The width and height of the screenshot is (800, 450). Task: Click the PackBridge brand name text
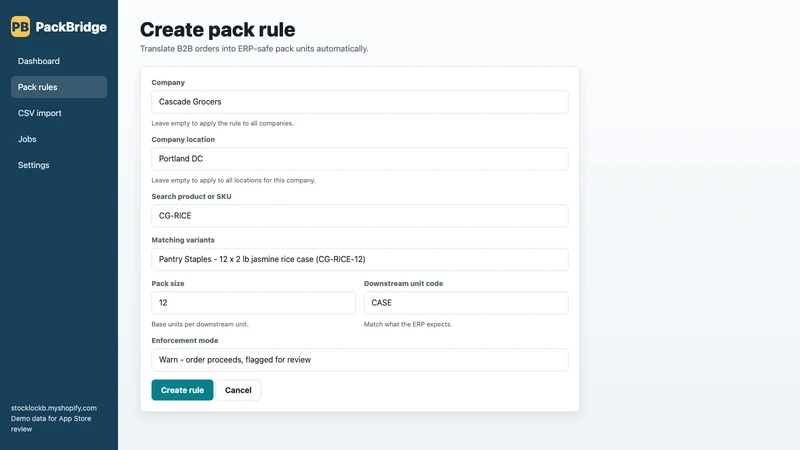(x=71, y=27)
